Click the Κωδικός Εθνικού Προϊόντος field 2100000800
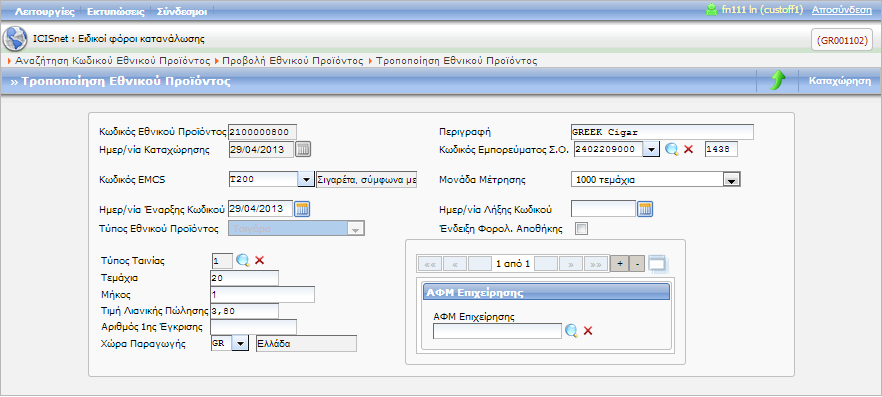This screenshot has height=397, width=882. pyautogui.click(x=262, y=132)
